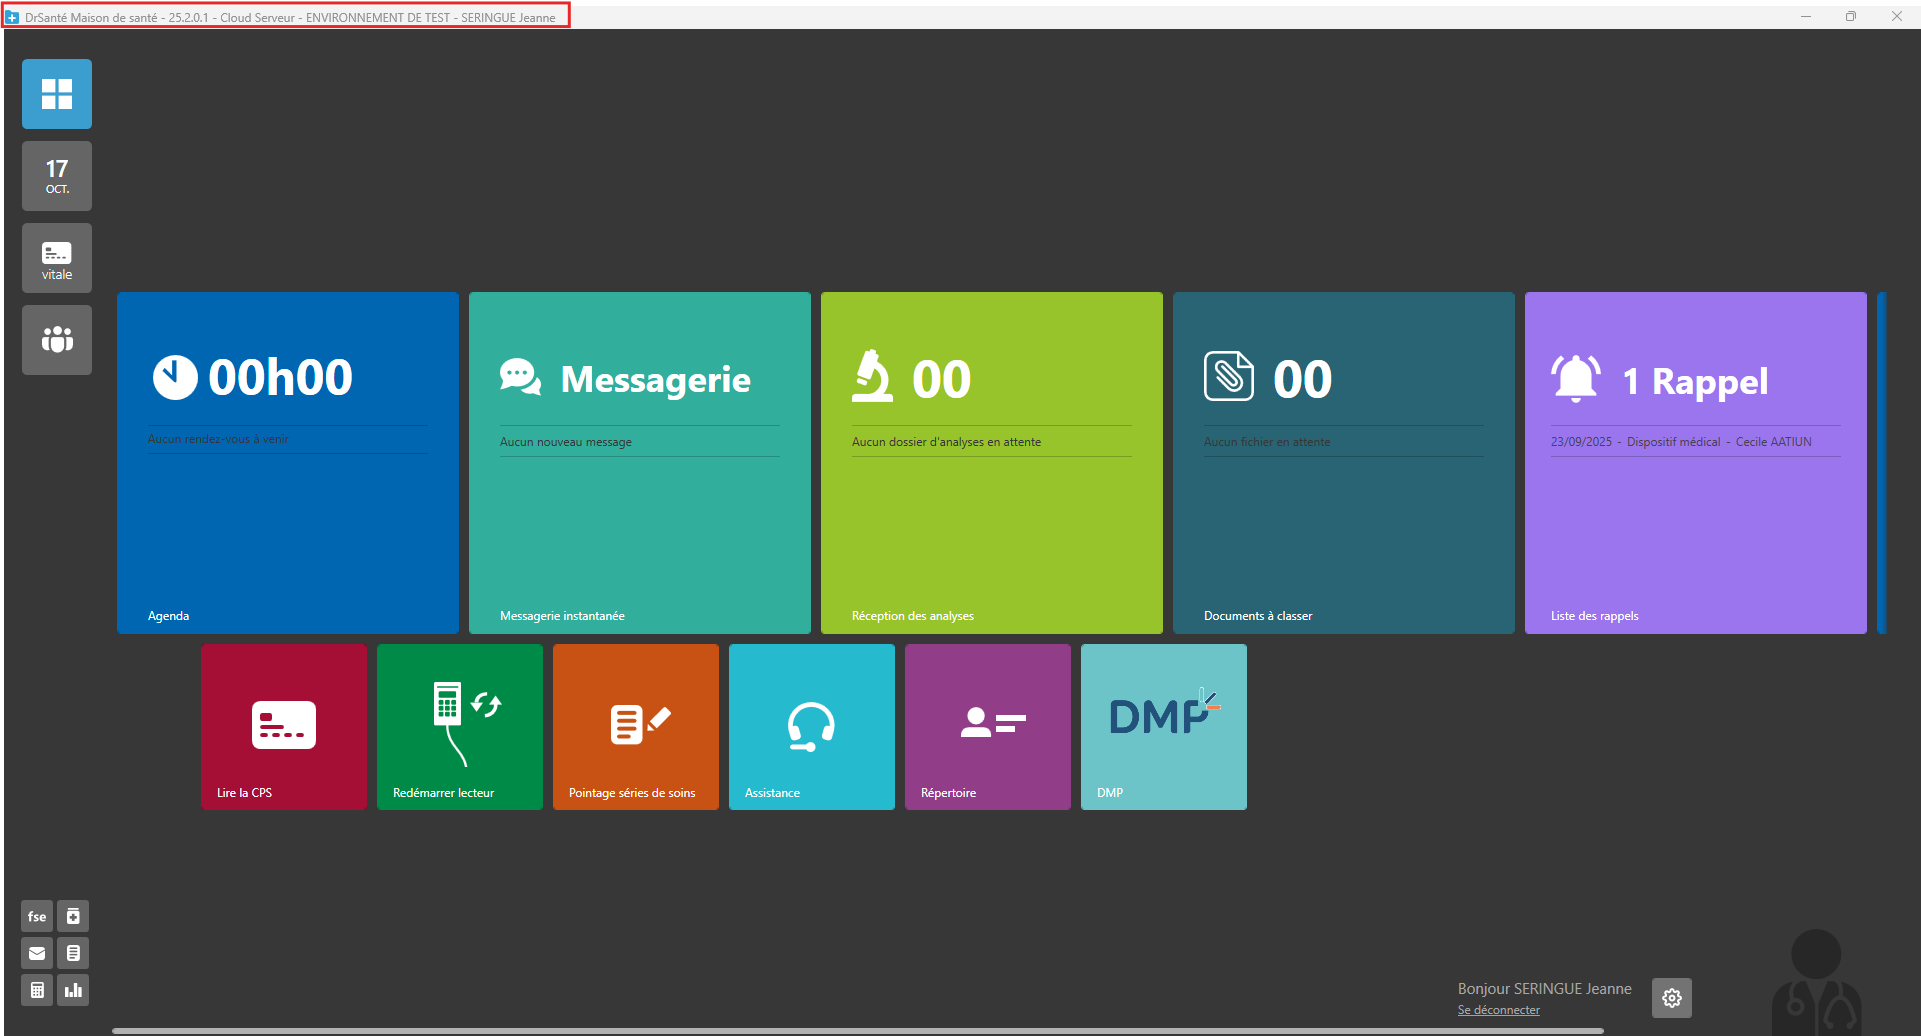Click the Se déconnecter link
The image size is (1921, 1036).
point(1498,1010)
